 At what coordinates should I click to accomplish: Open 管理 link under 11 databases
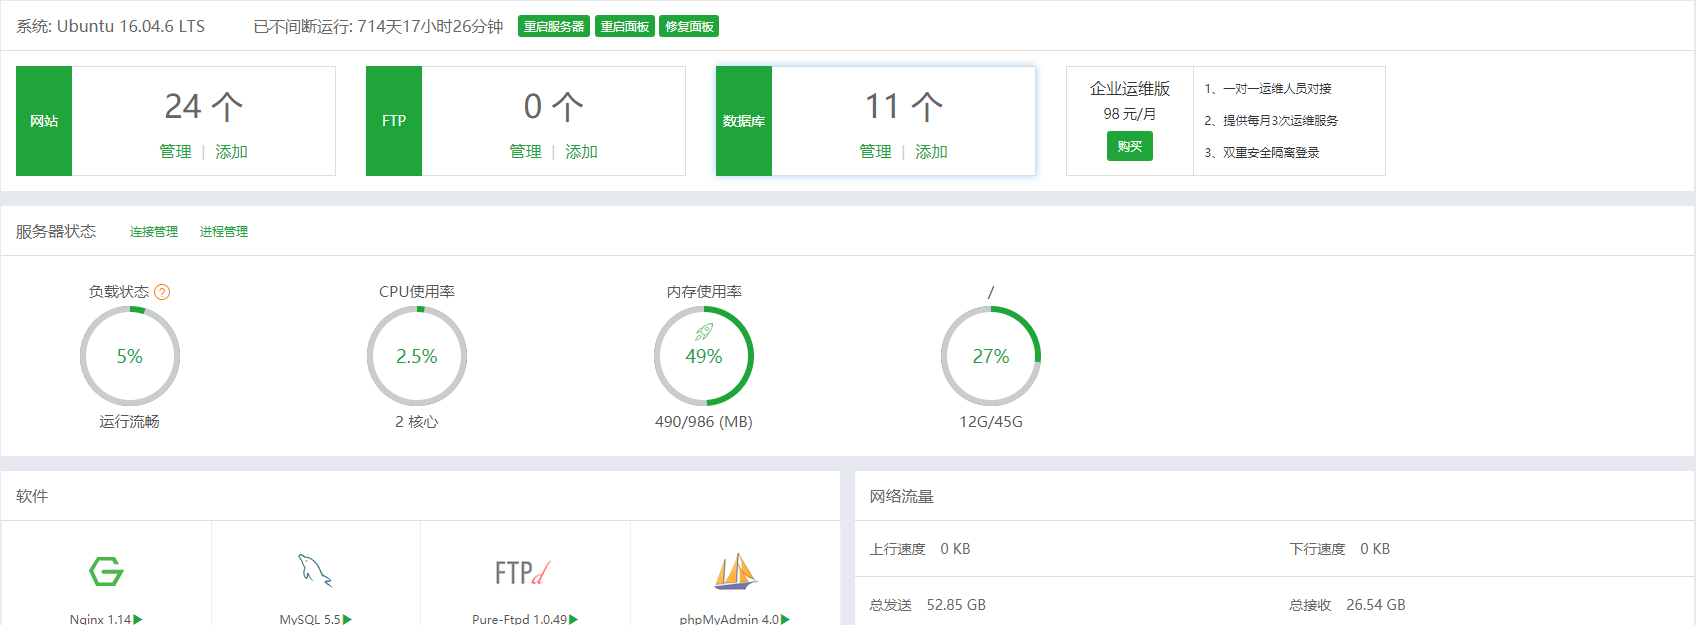point(876,151)
